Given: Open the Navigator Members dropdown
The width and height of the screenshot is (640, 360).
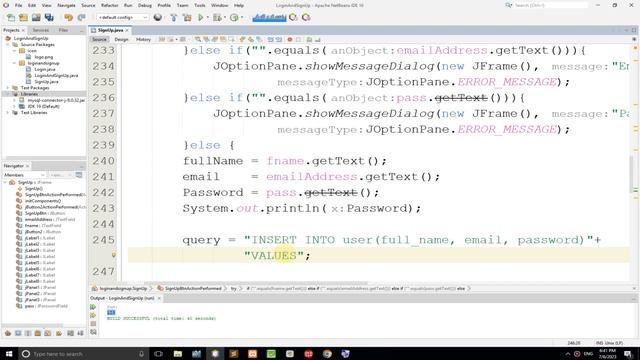Looking at the screenshot, I should click(24, 175).
